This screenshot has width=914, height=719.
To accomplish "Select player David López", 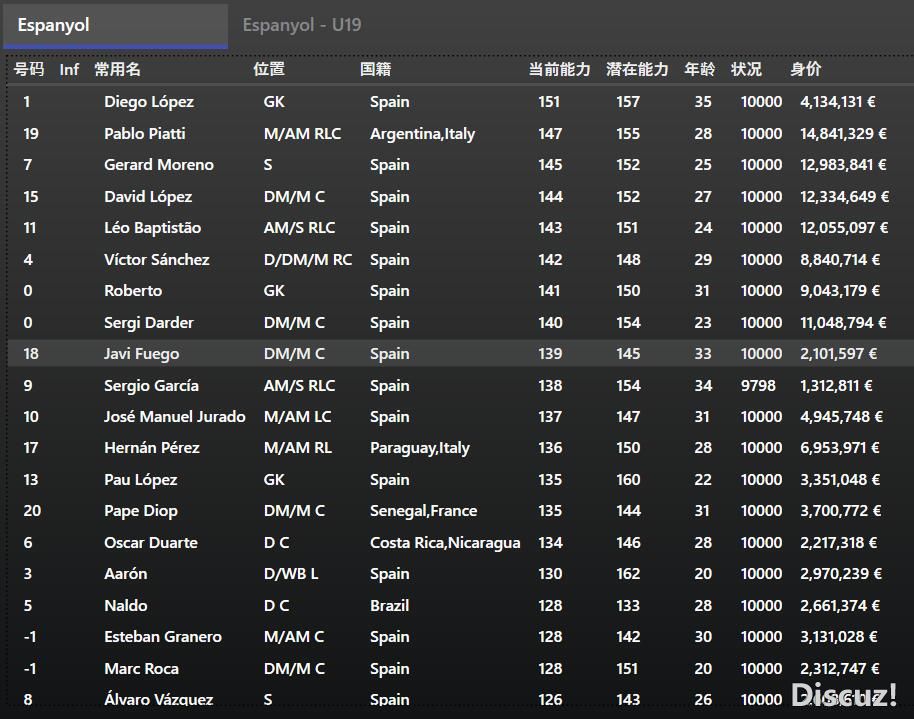I will [148, 197].
